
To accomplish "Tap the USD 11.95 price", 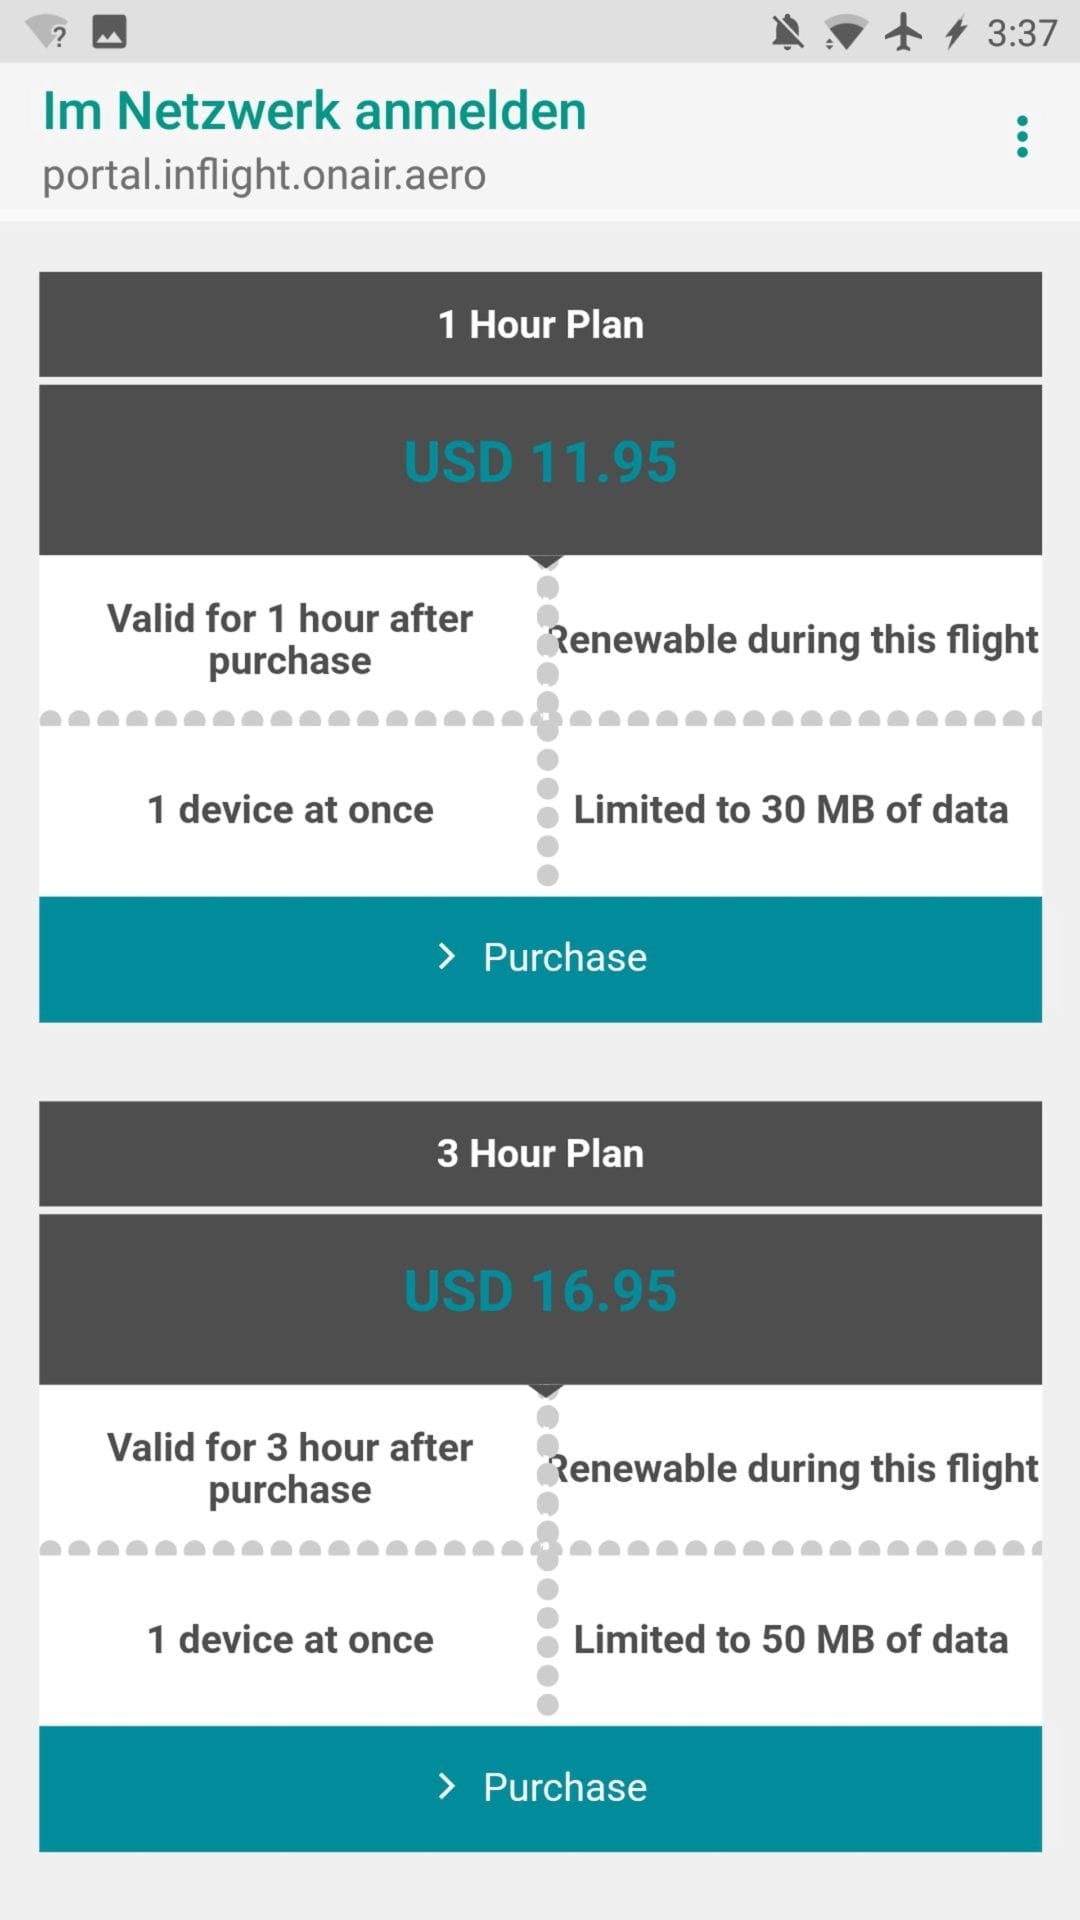I will 540,463.
